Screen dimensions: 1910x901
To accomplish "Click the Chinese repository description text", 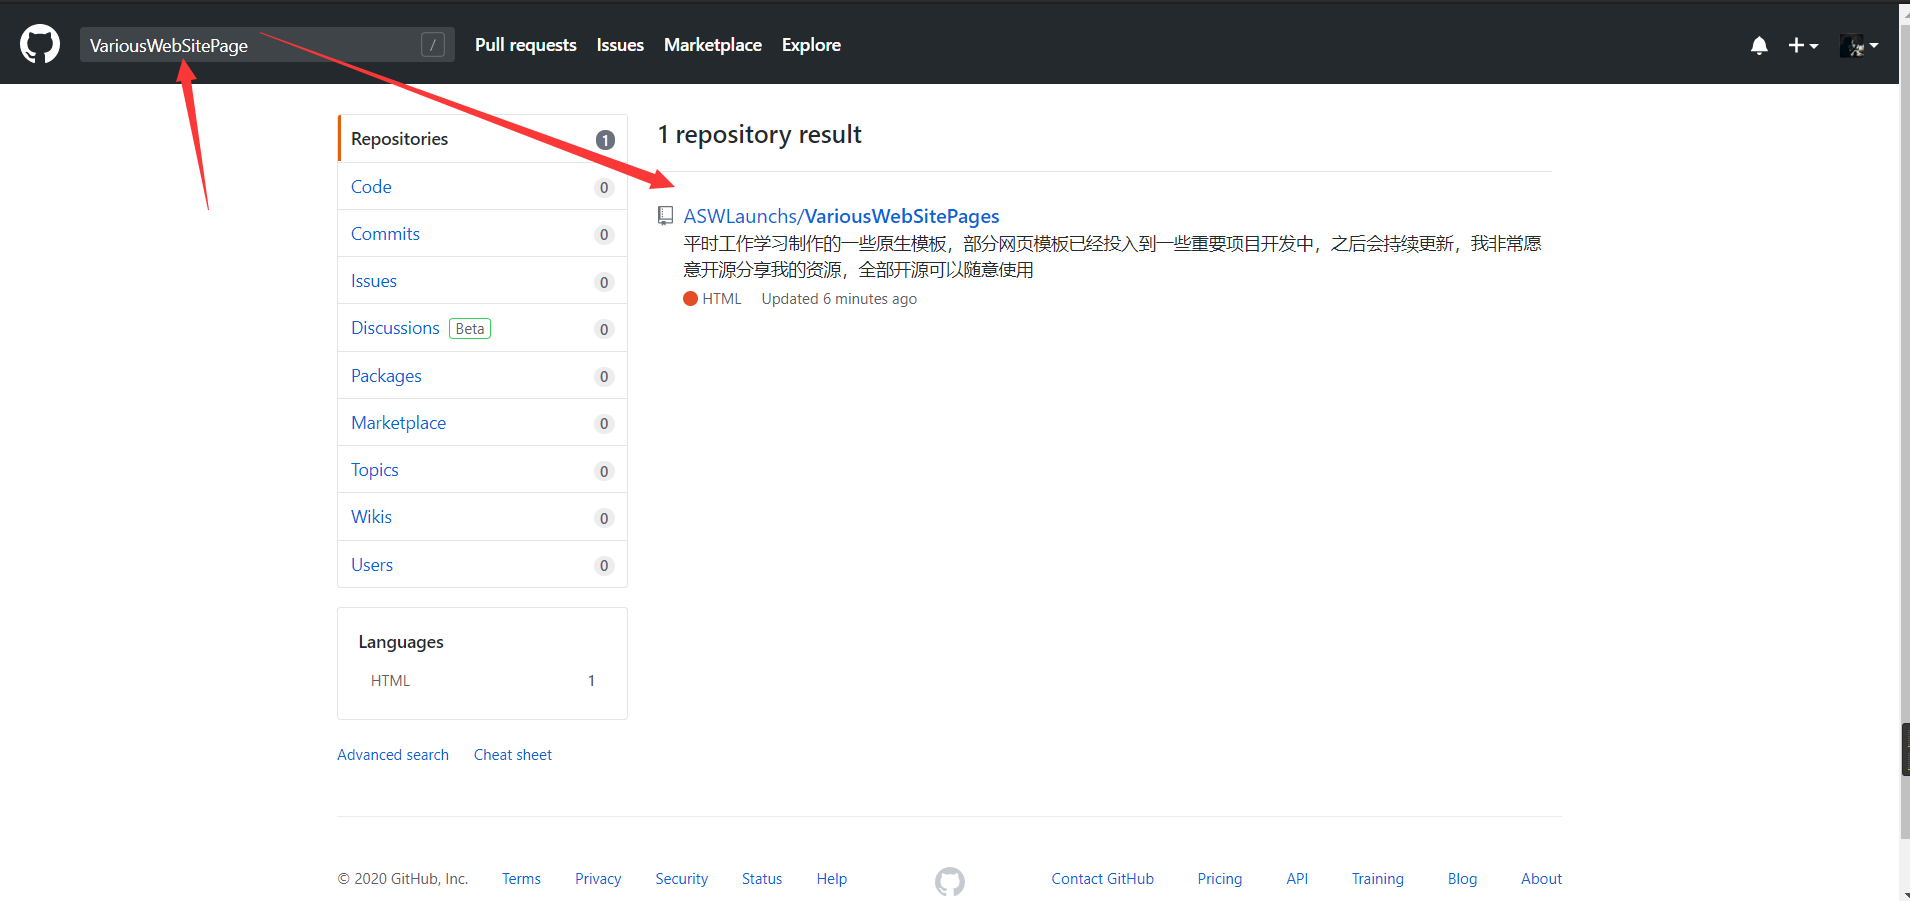I will coord(1112,257).
